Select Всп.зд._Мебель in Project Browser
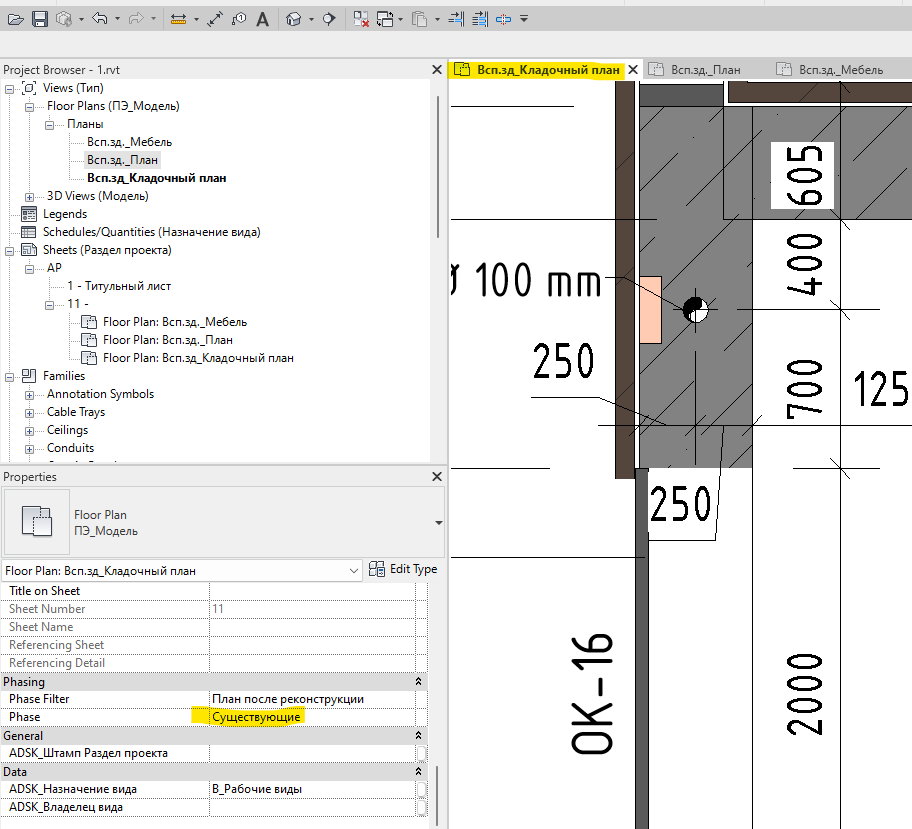This screenshot has height=829, width=912. click(129, 142)
